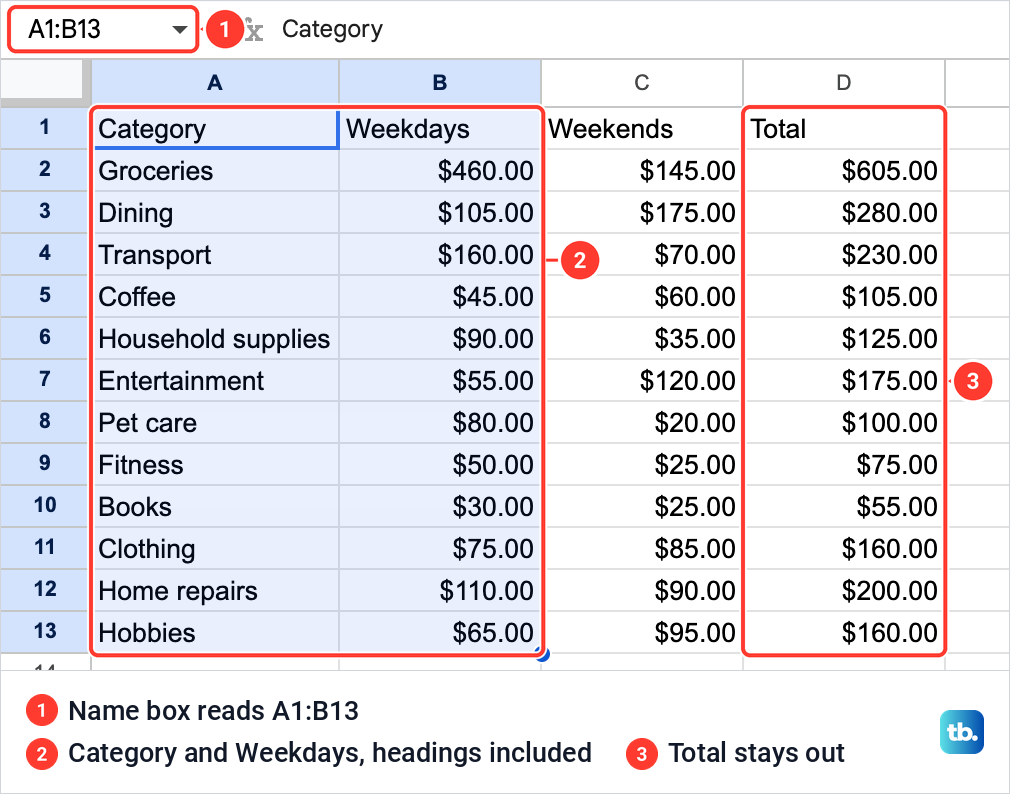This screenshot has height=794, width=1010.
Task: Select row 13 header
Action: point(44,632)
